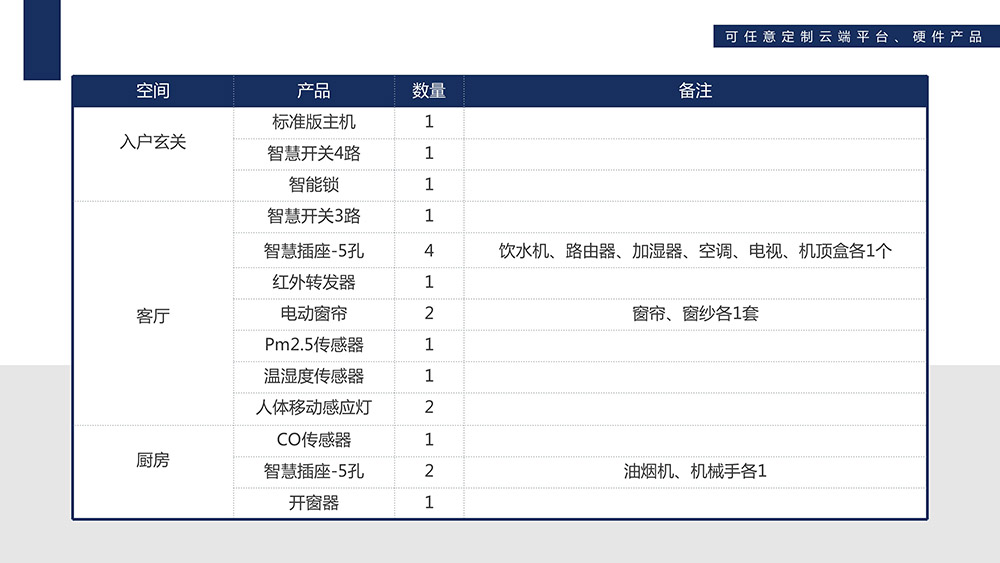The height and width of the screenshot is (563, 1000).
Task: Select the 入户玄关 space cell
Action: tap(153, 142)
